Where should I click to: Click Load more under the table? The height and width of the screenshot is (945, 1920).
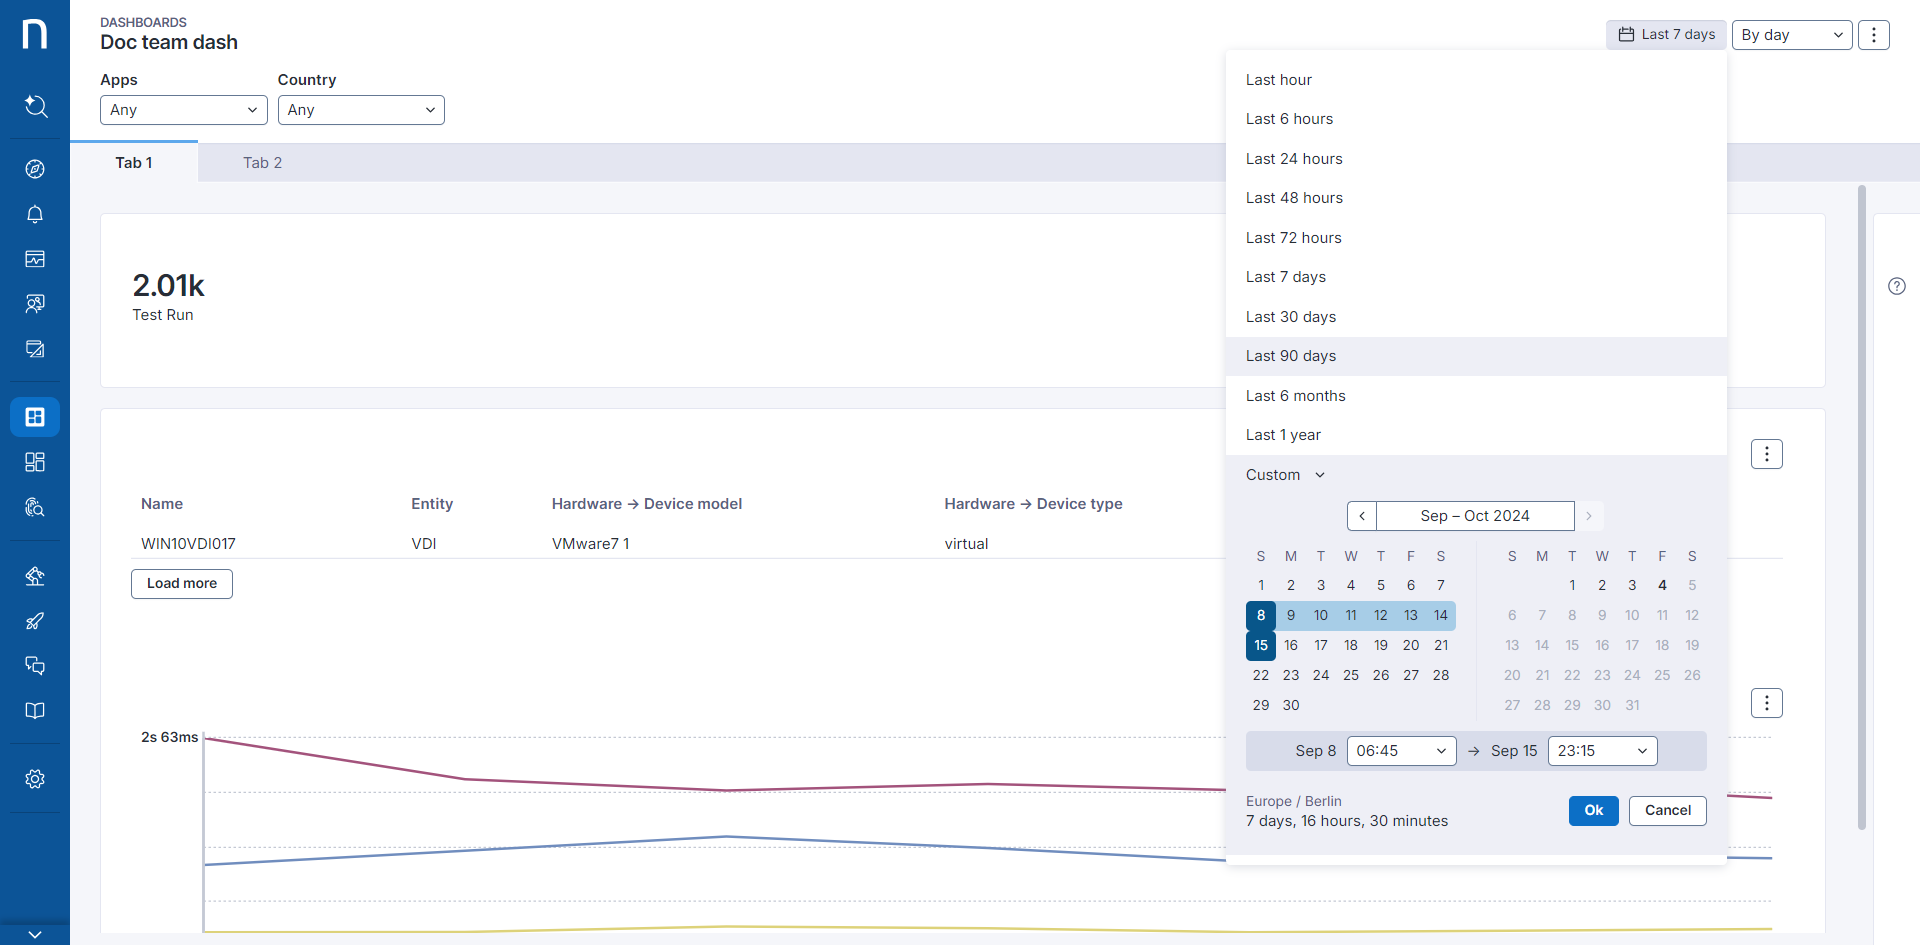pos(182,584)
